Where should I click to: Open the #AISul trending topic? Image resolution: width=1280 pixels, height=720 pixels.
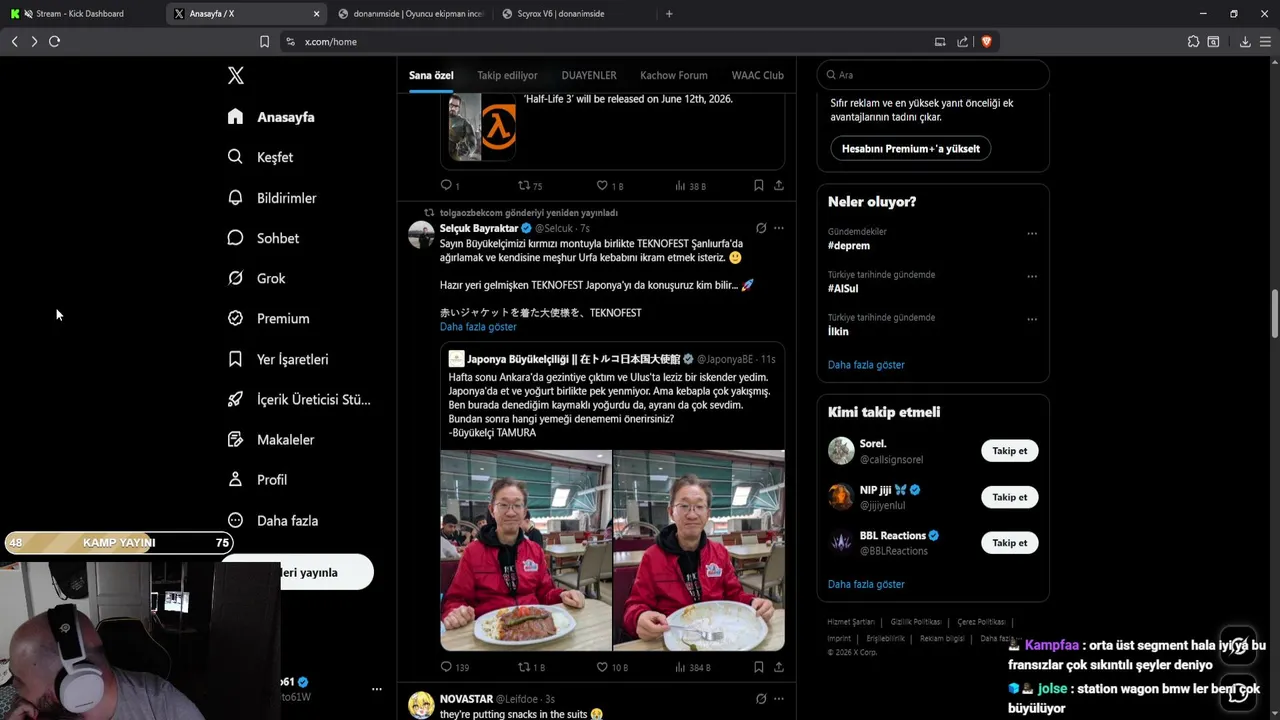pyautogui.click(x=843, y=288)
